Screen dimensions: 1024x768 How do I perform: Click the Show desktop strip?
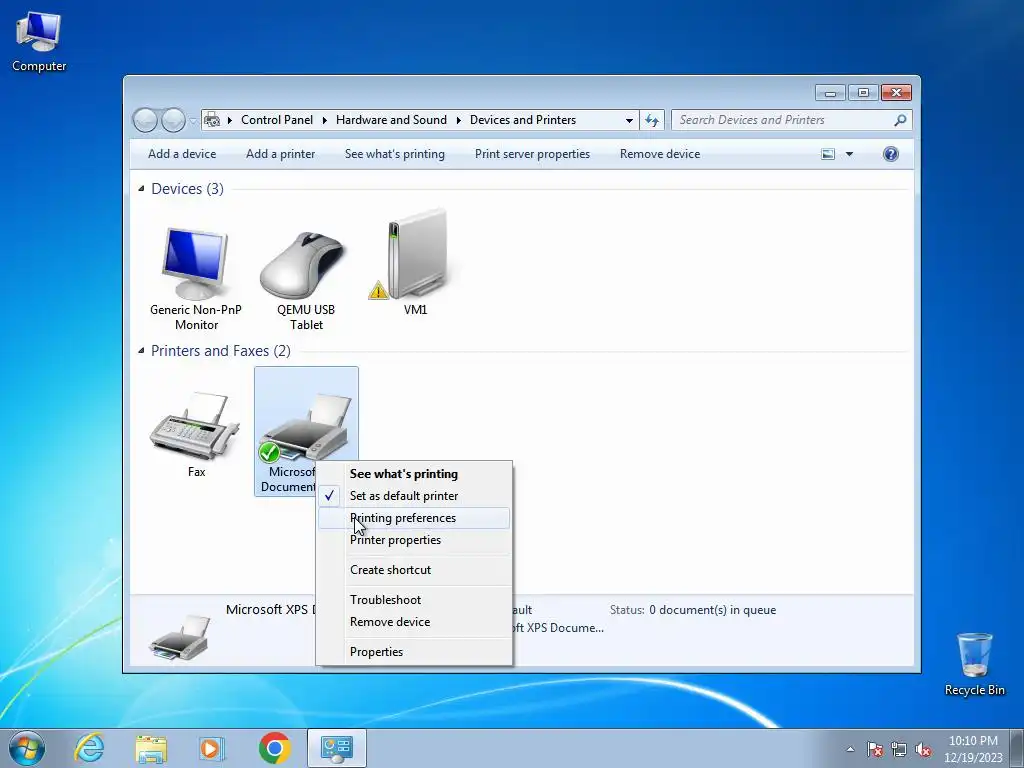(1017, 748)
